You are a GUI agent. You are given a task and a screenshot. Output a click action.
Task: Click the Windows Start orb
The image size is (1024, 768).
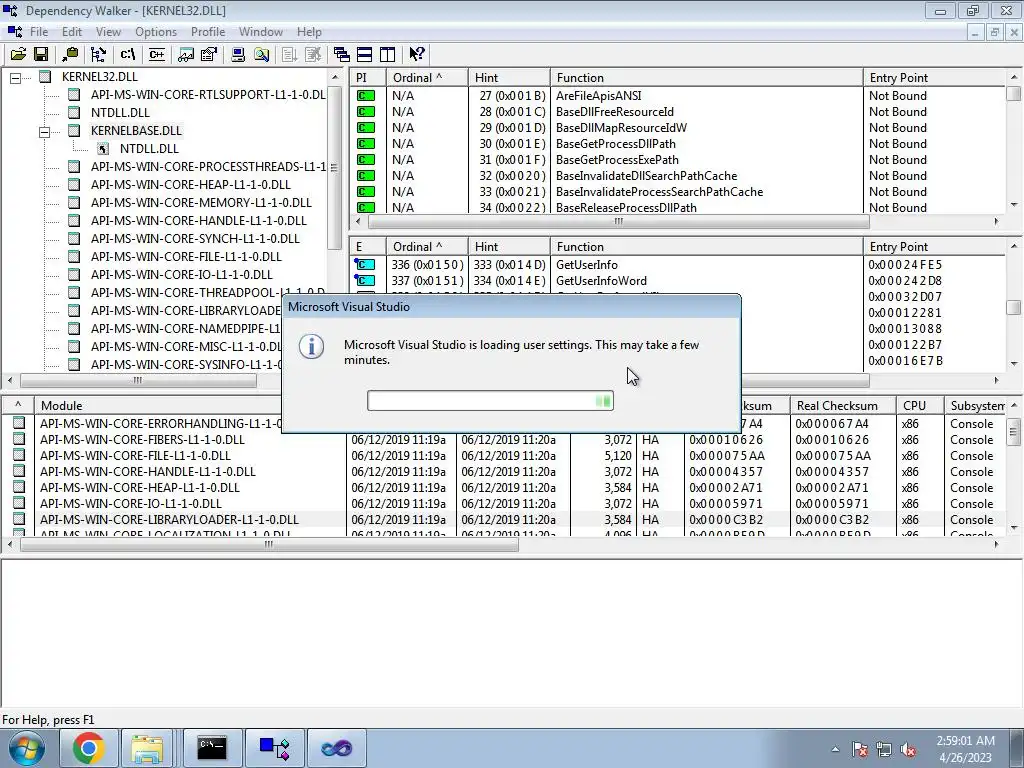click(x=27, y=748)
